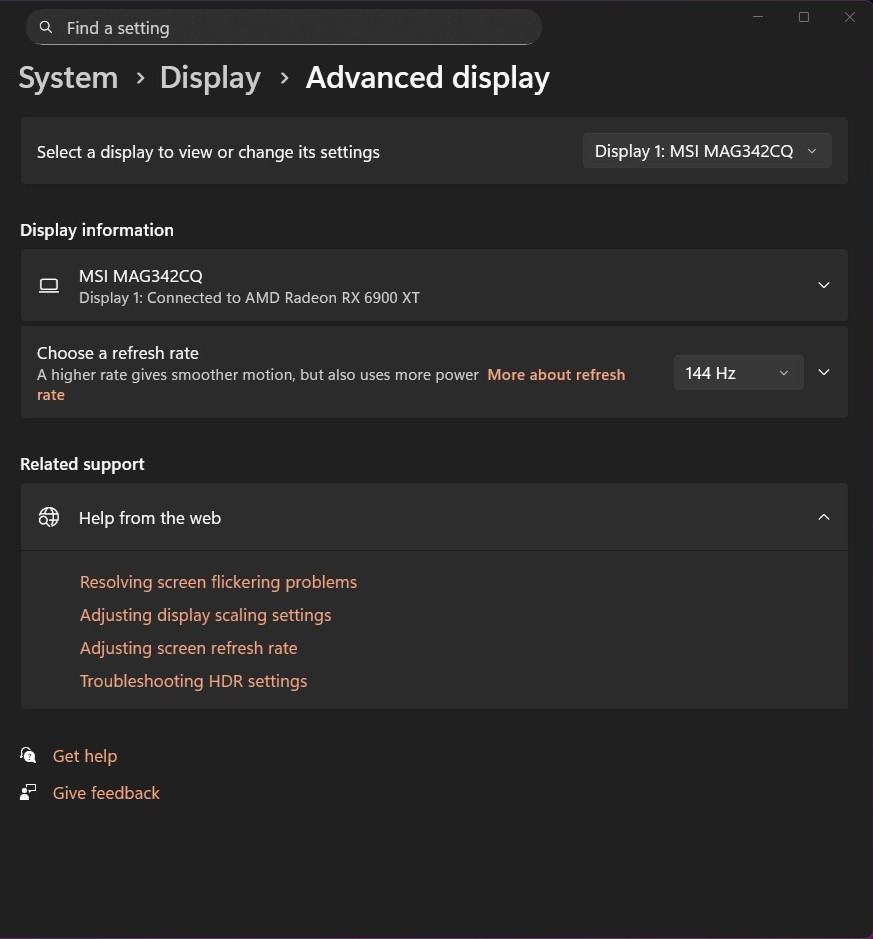Open Adjusting screen refresh rate link
This screenshot has width=873, height=939.
pos(189,648)
